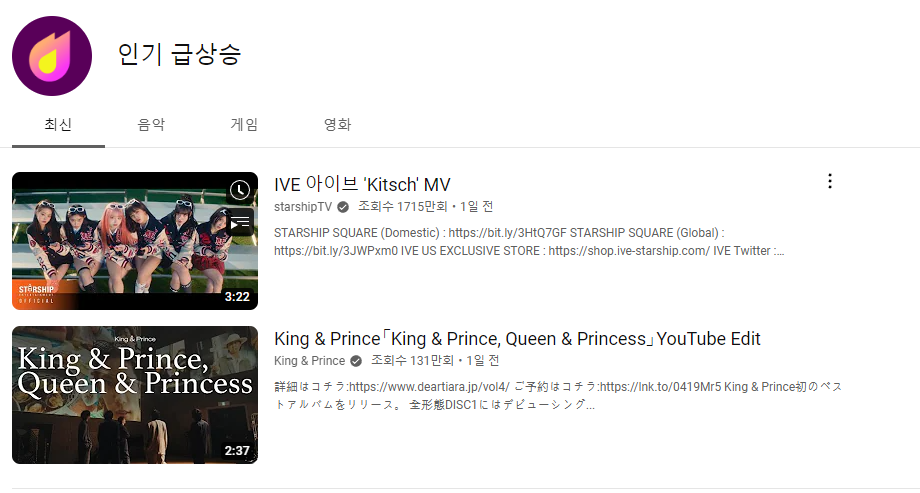Open King & Prince YouTube Edit video title
The height and width of the screenshot is (493, 920).
coord(517,339)
